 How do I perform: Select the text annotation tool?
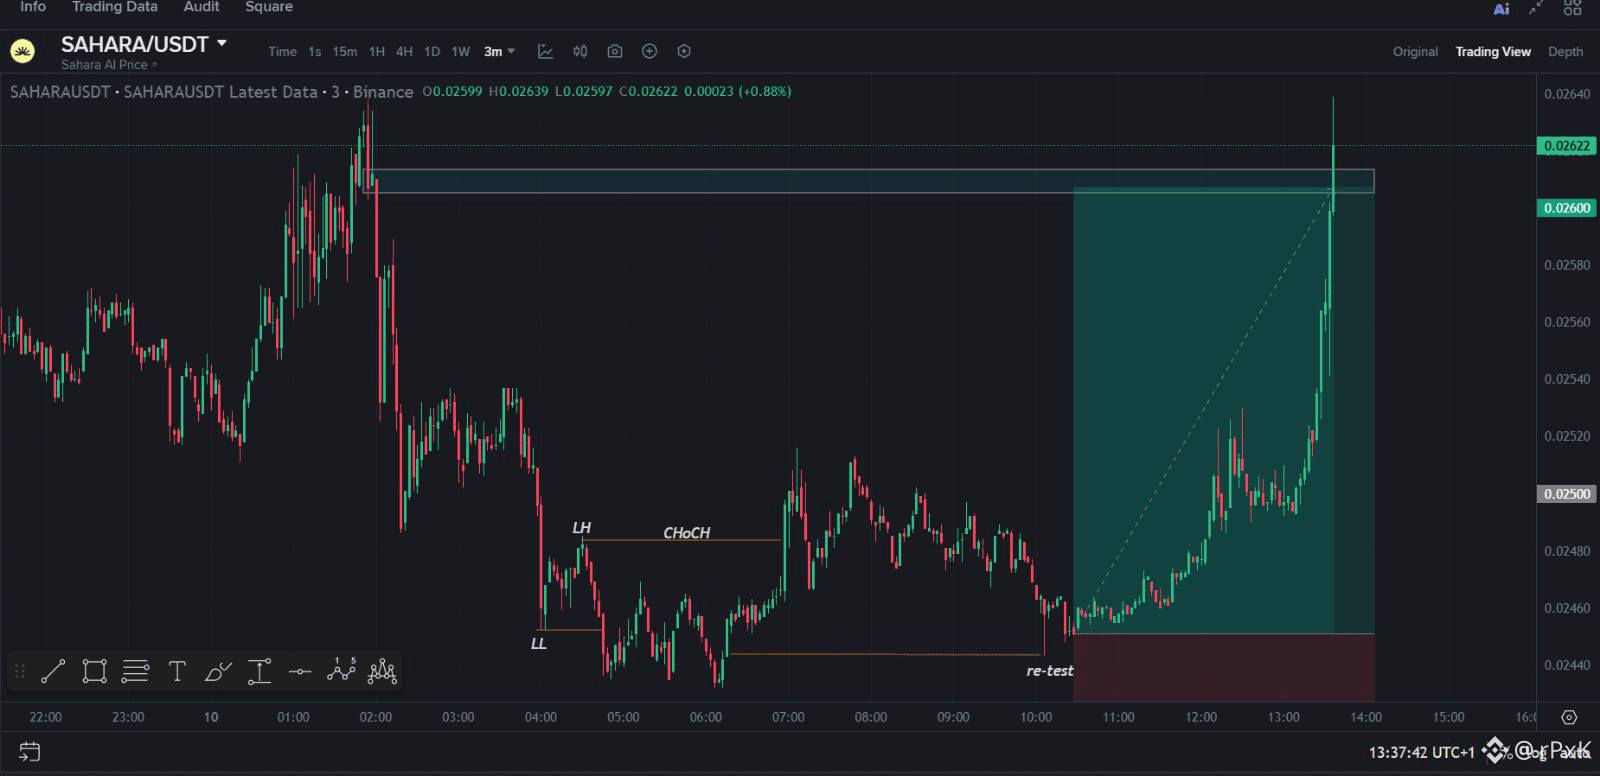[x=177, y=672]
